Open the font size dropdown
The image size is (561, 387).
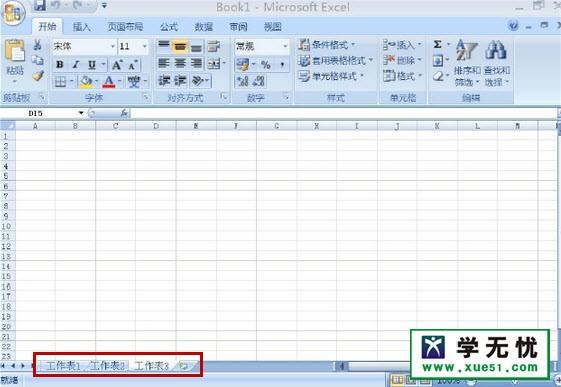[144, 46]
